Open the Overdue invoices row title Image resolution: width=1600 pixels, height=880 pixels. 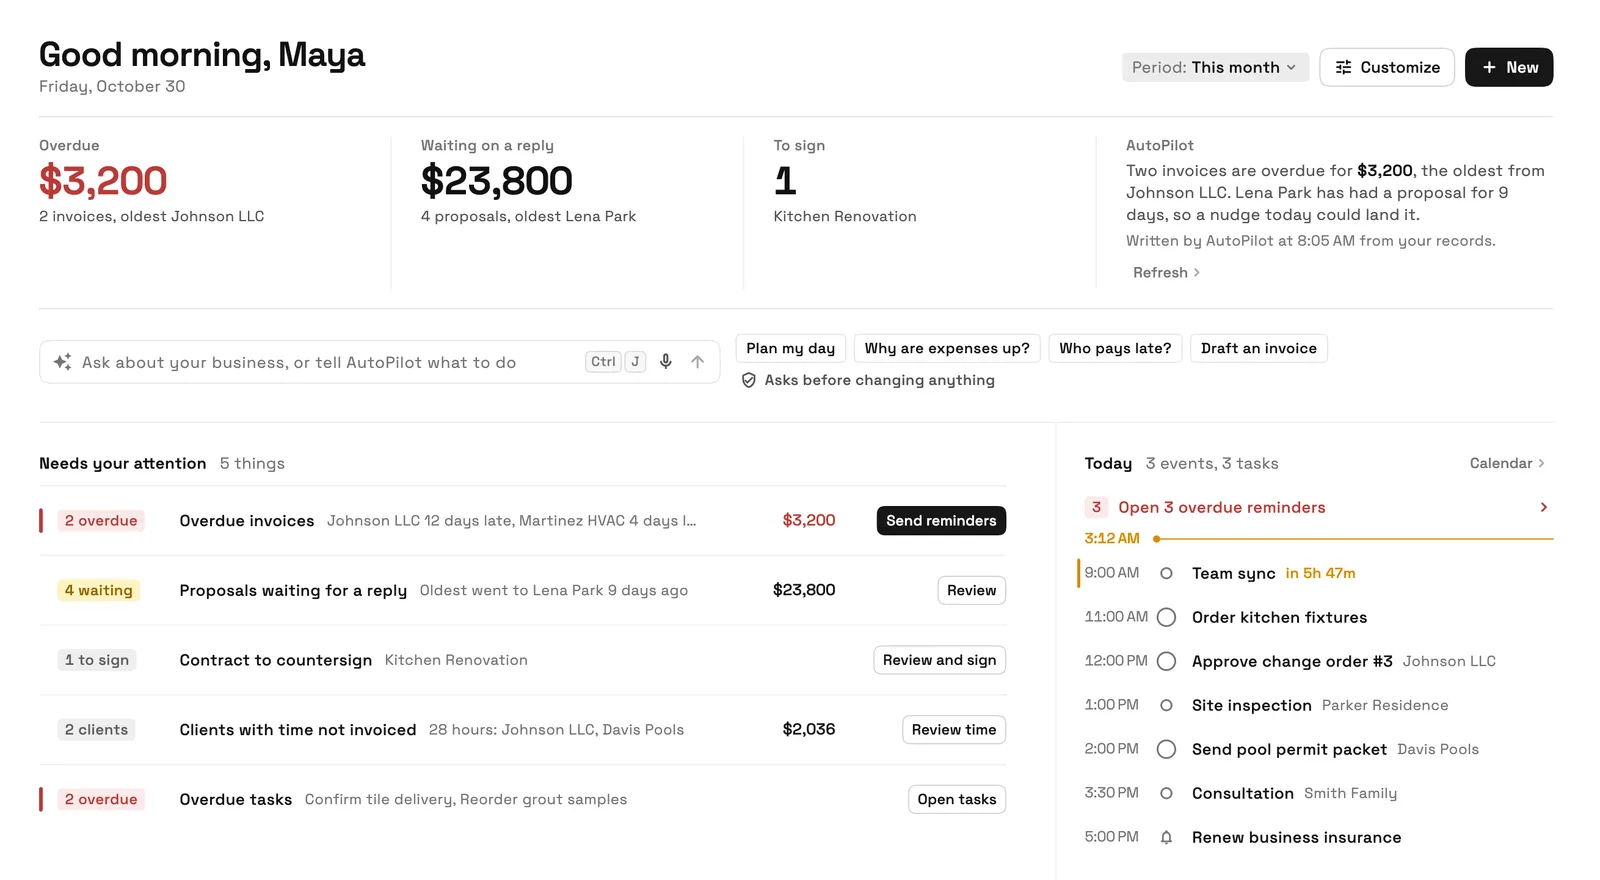[x=247, y=521]
